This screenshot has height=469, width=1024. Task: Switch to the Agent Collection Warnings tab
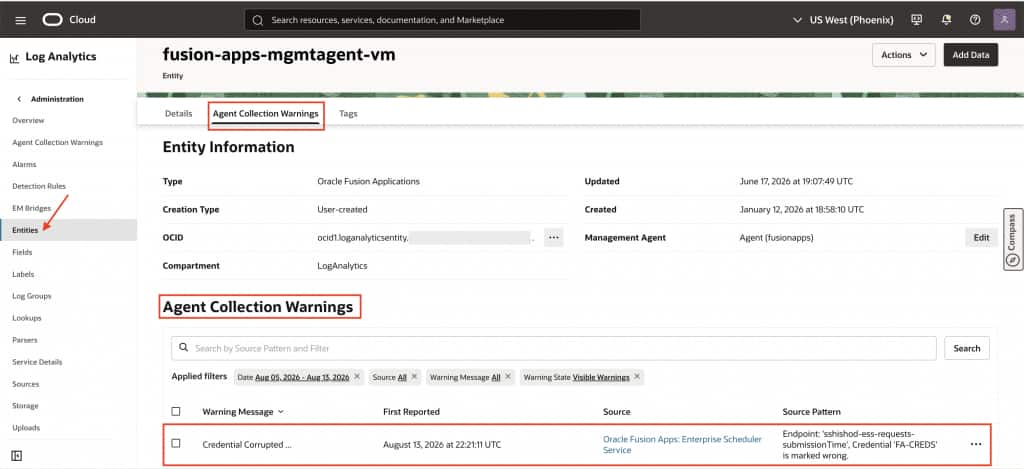[266, 114]
